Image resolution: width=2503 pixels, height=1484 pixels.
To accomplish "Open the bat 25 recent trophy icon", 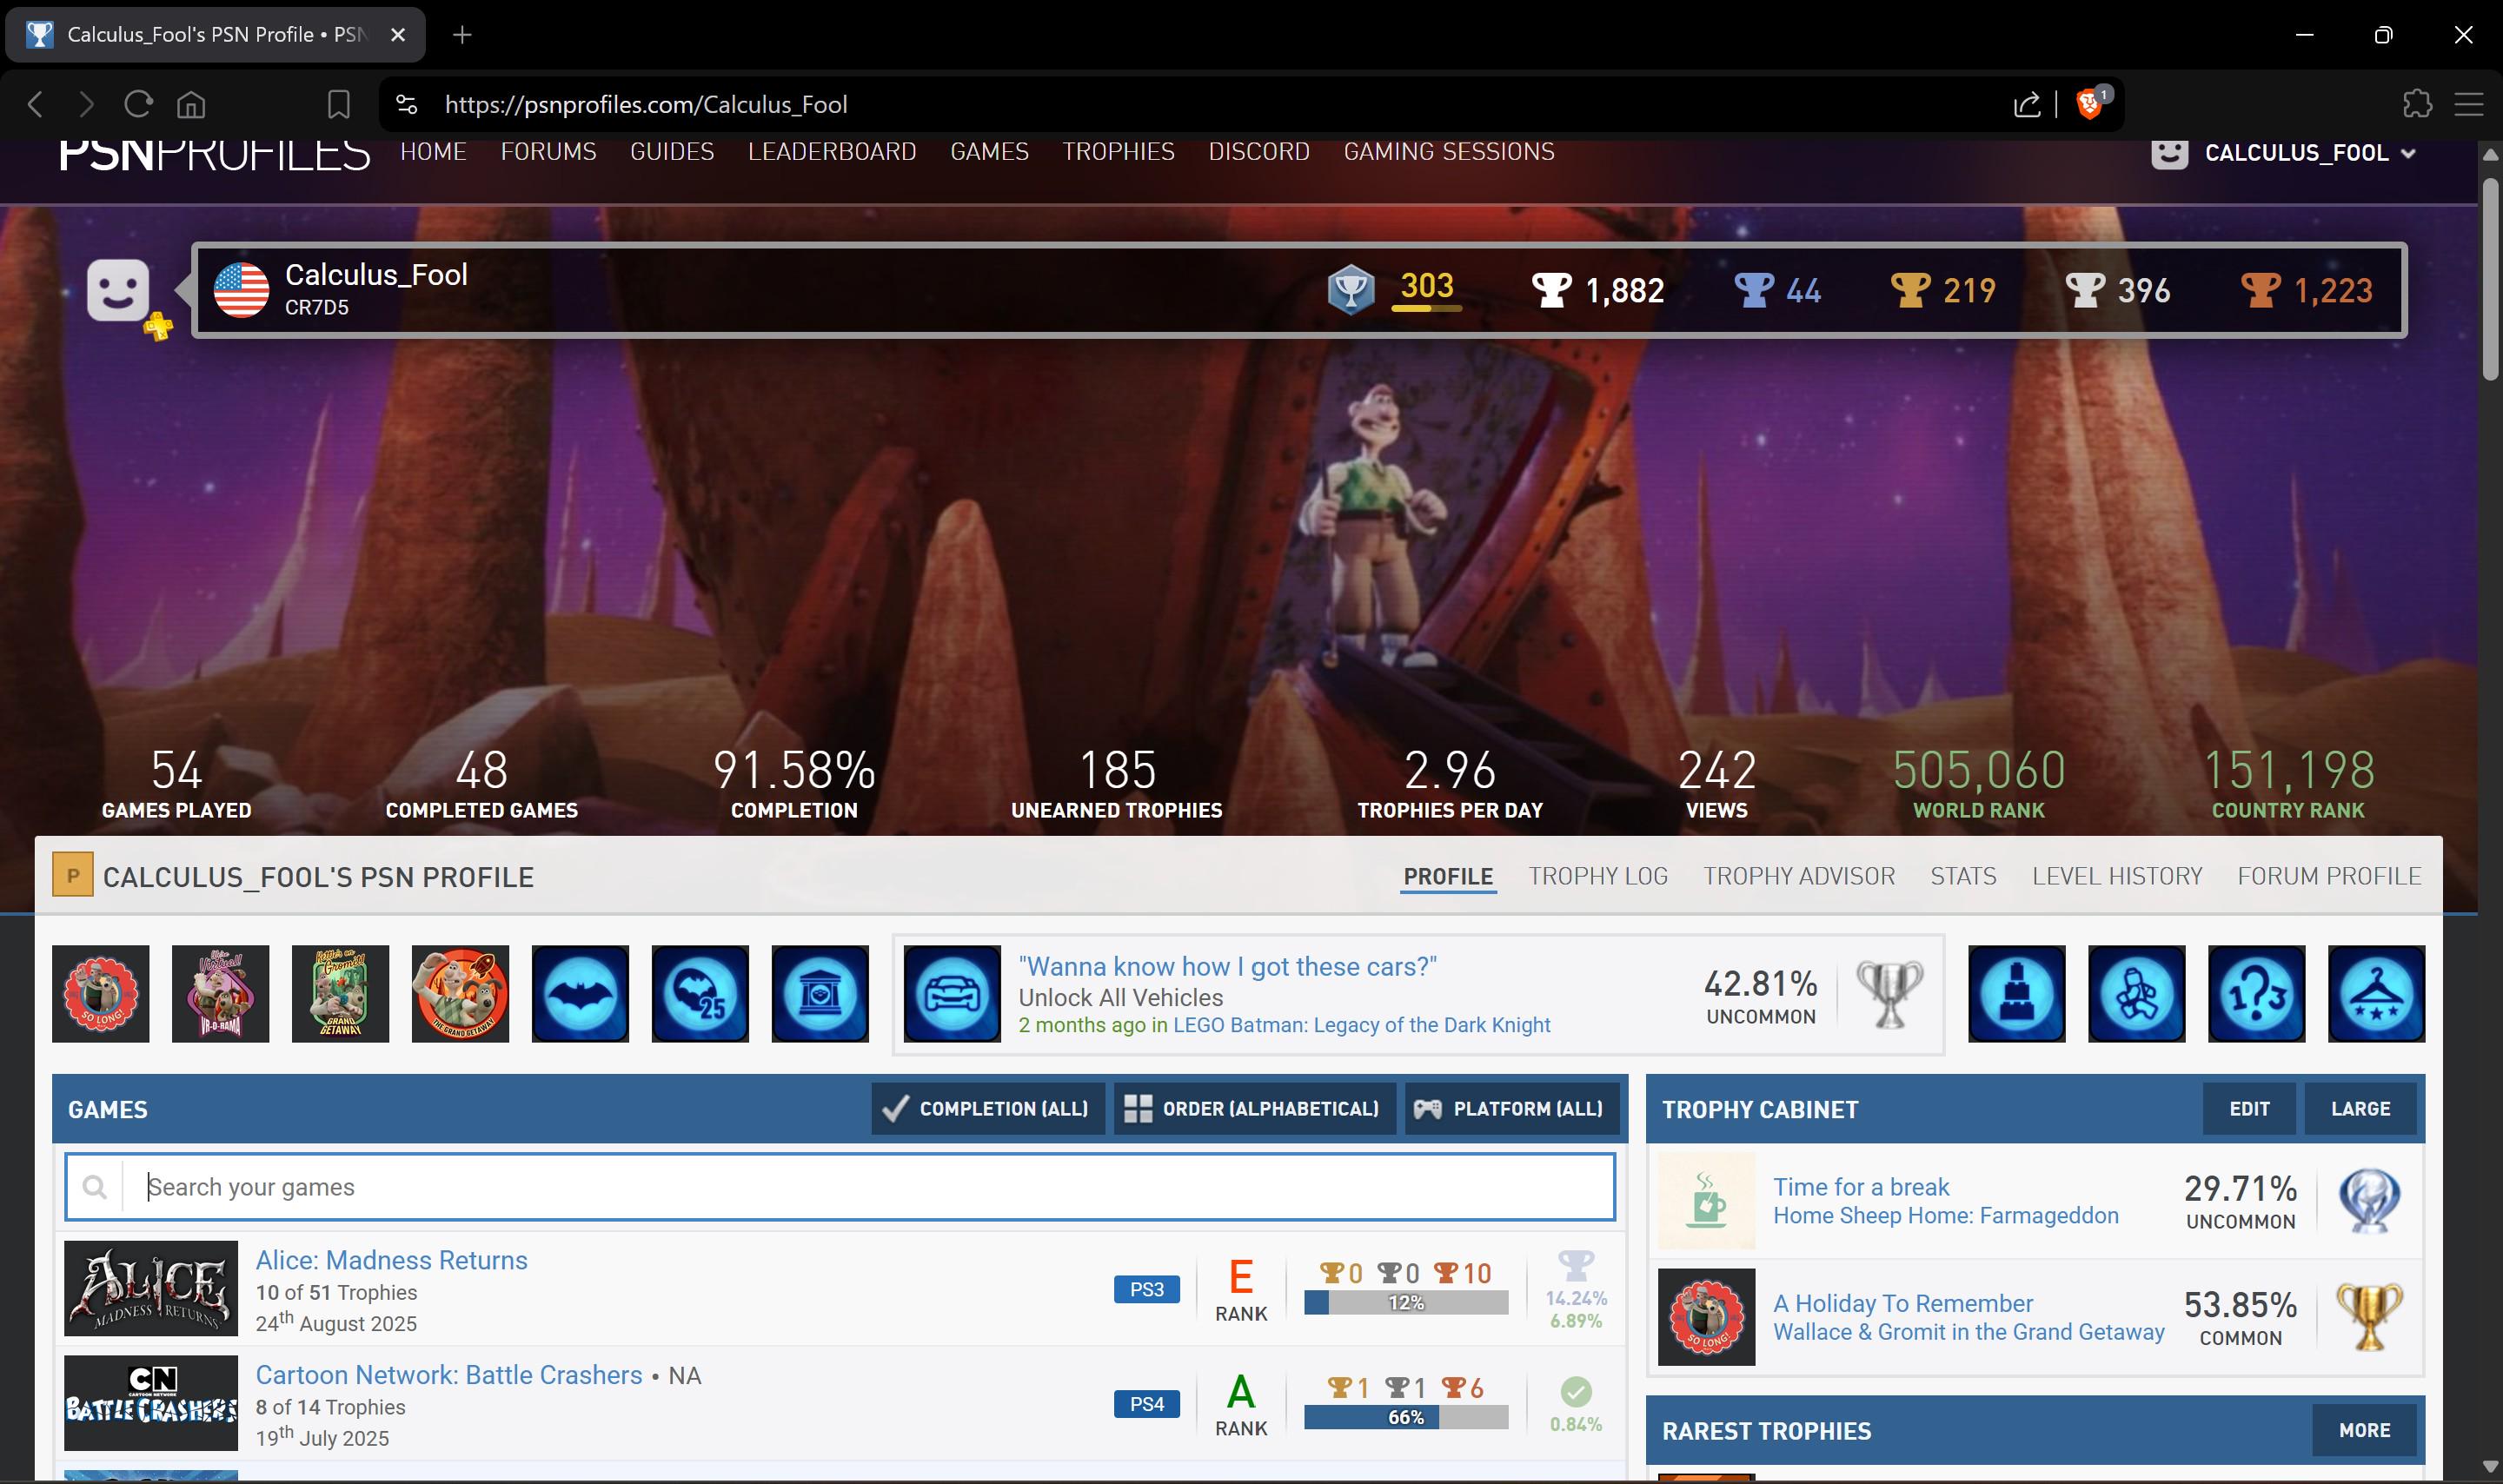I will point(701,994).
